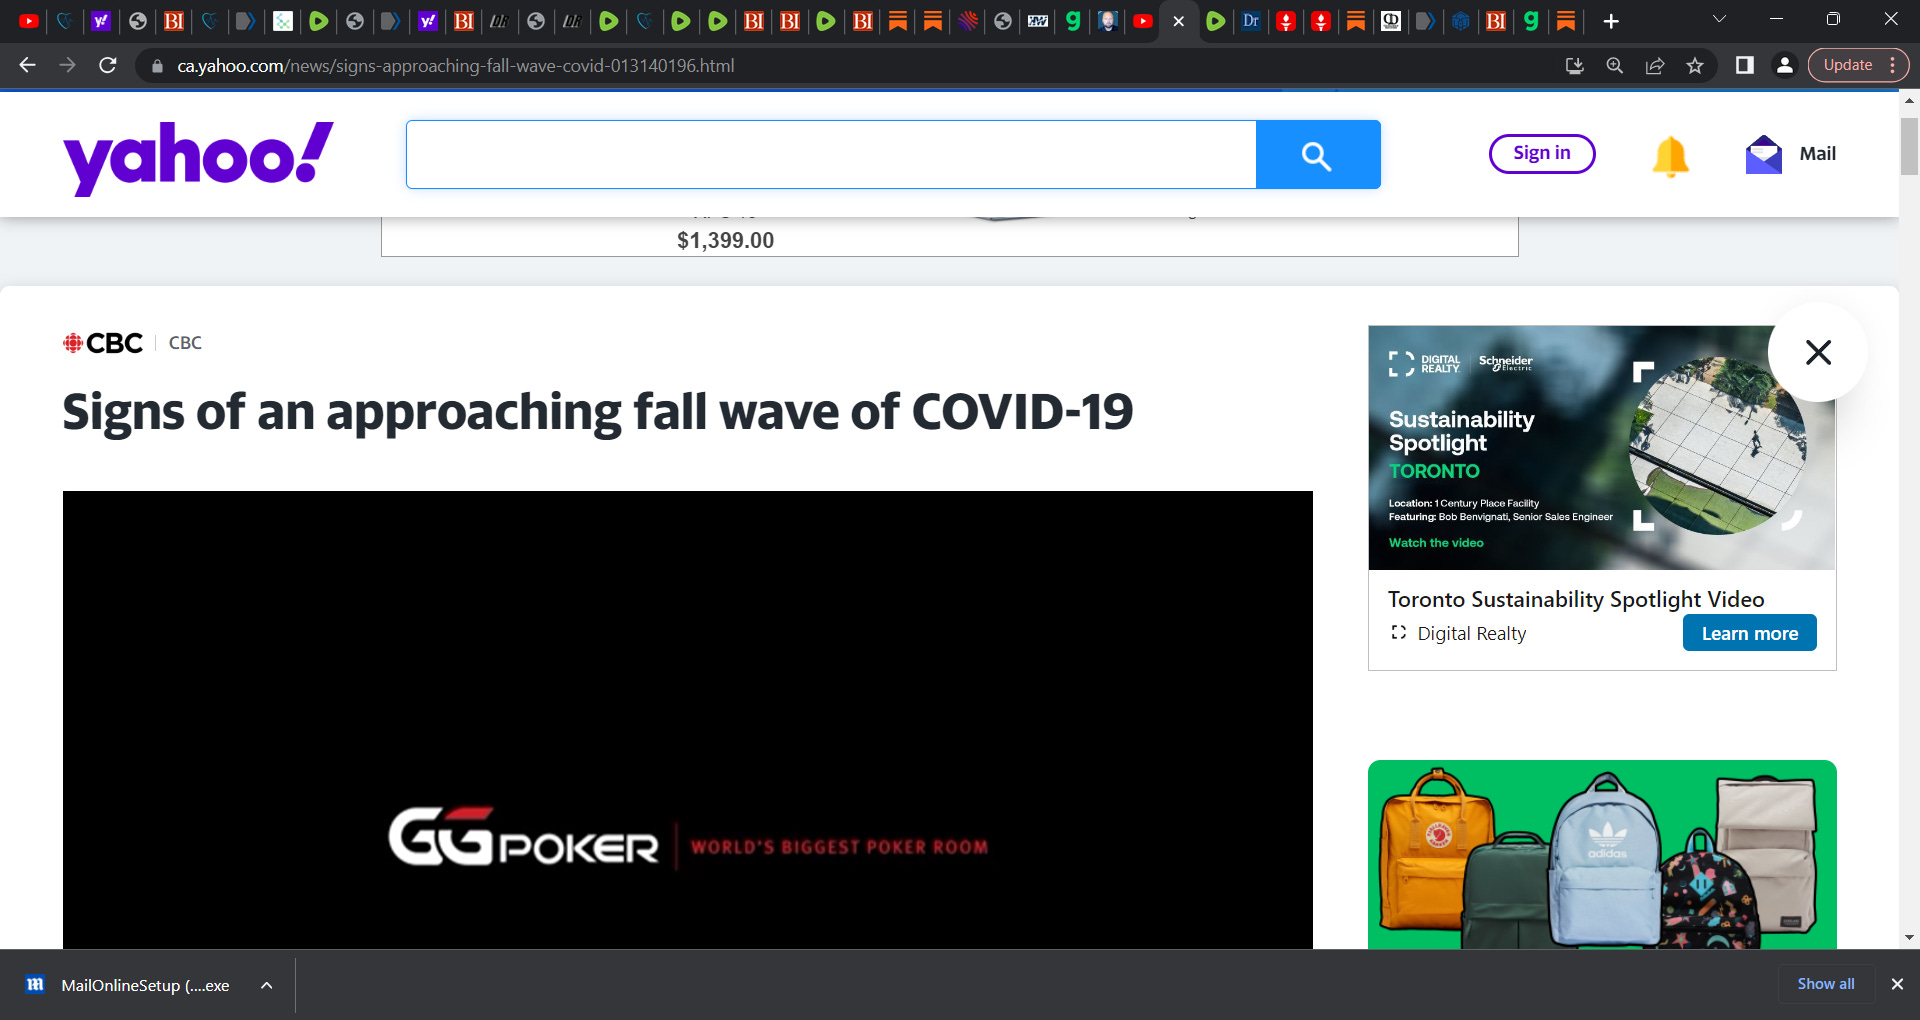The width and height of the screenshot is (1920, 1020).
Task: Click the $1,399.00 price in the top ad
Action: (x=725, y=240)
